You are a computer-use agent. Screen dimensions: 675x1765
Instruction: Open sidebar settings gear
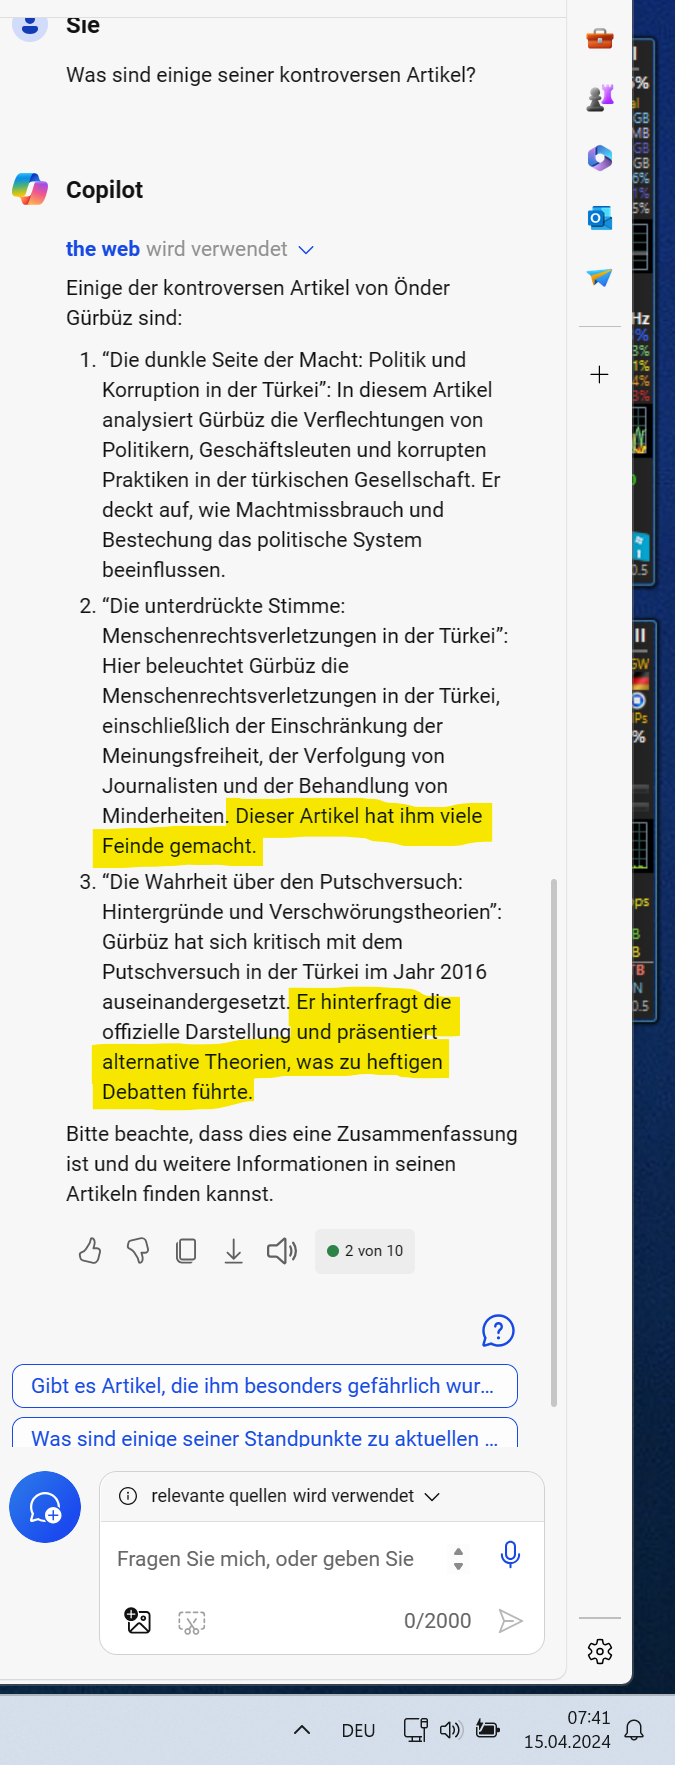tap(600, 1651)
